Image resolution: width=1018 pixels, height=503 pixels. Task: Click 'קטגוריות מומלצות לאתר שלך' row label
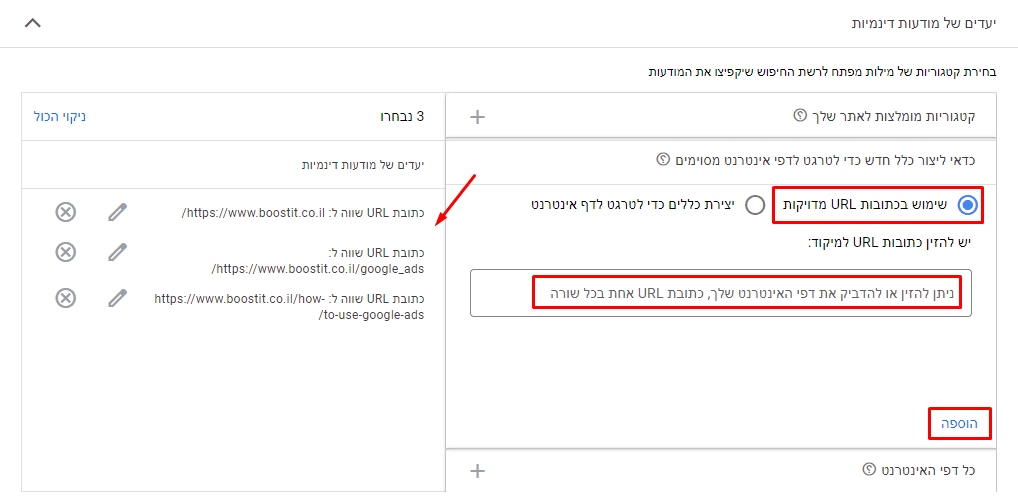[893, 117]
